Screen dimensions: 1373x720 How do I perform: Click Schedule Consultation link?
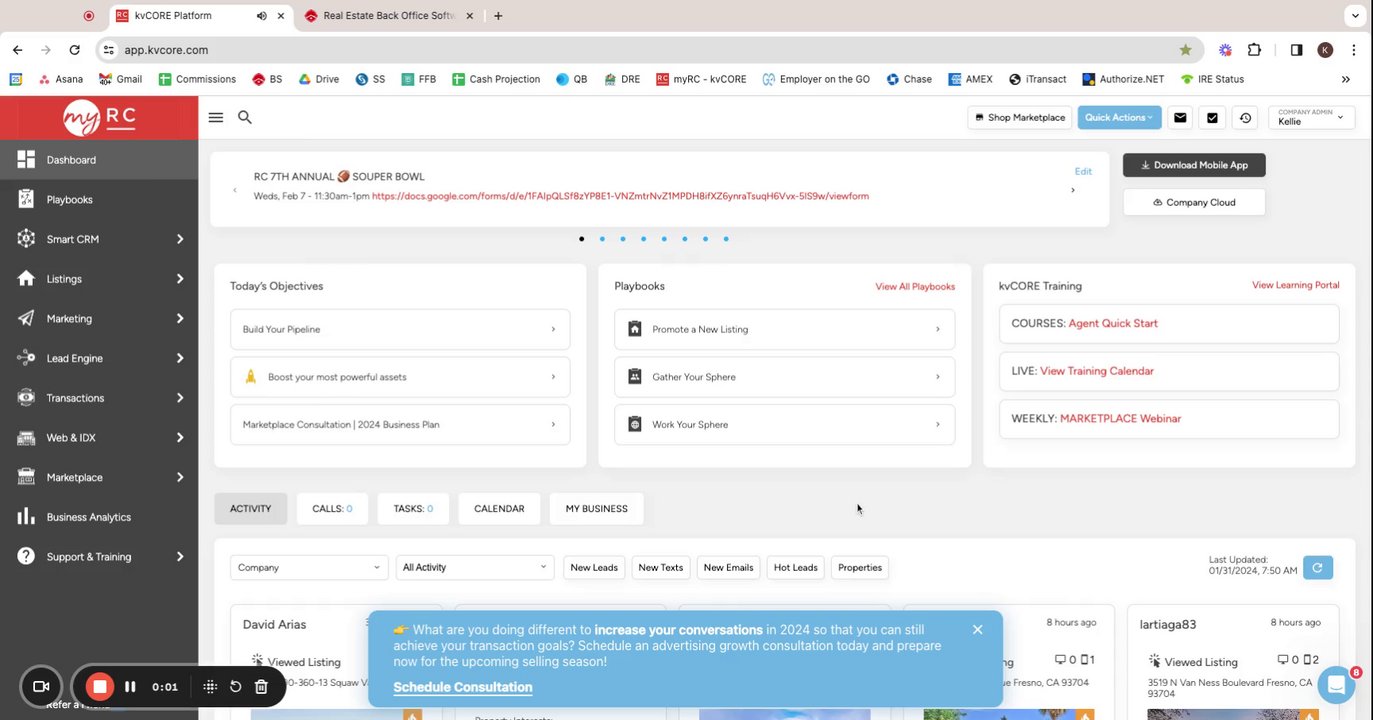(x=463, y=687)
